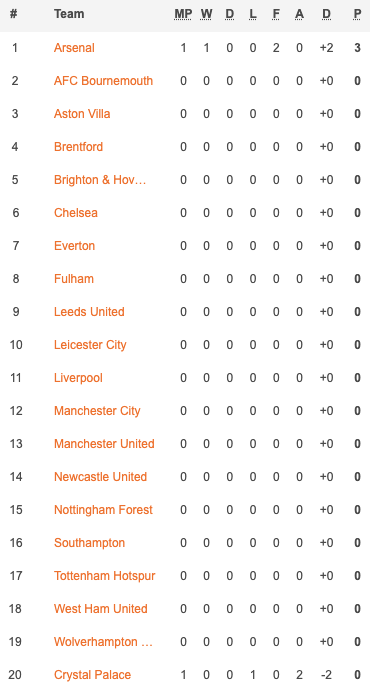Click the W wins column header
The image size is (370, 690).
[x=206, y=14]
